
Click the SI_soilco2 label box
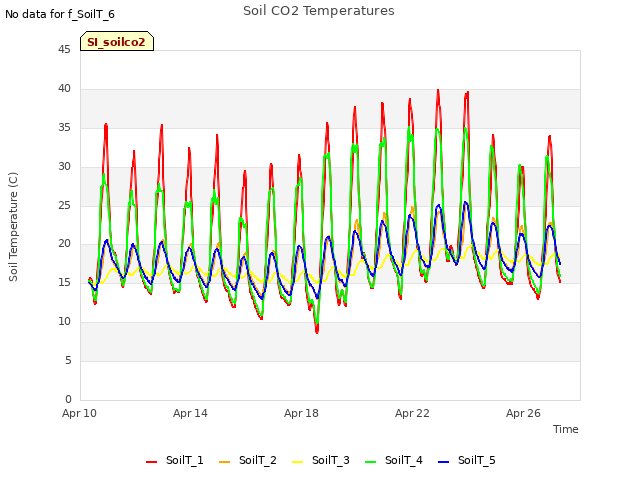117,41
